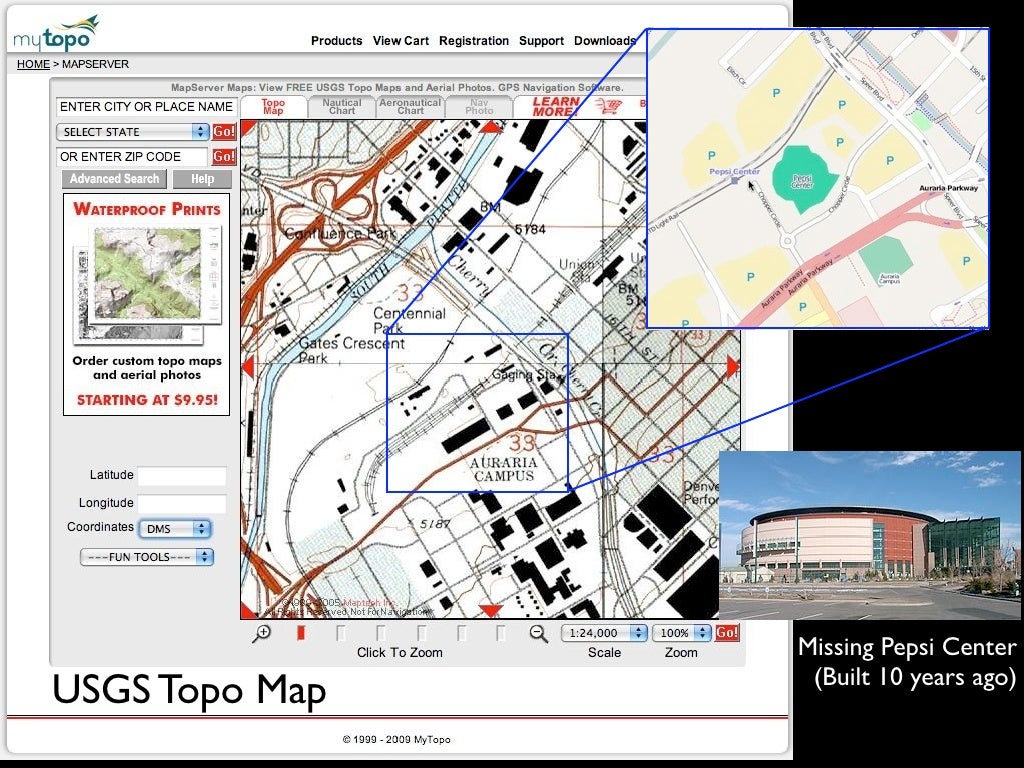This screenshot has height=768, width=1024.
Task: Pan map northwest using top-left corner arrow
Action: 249,128
